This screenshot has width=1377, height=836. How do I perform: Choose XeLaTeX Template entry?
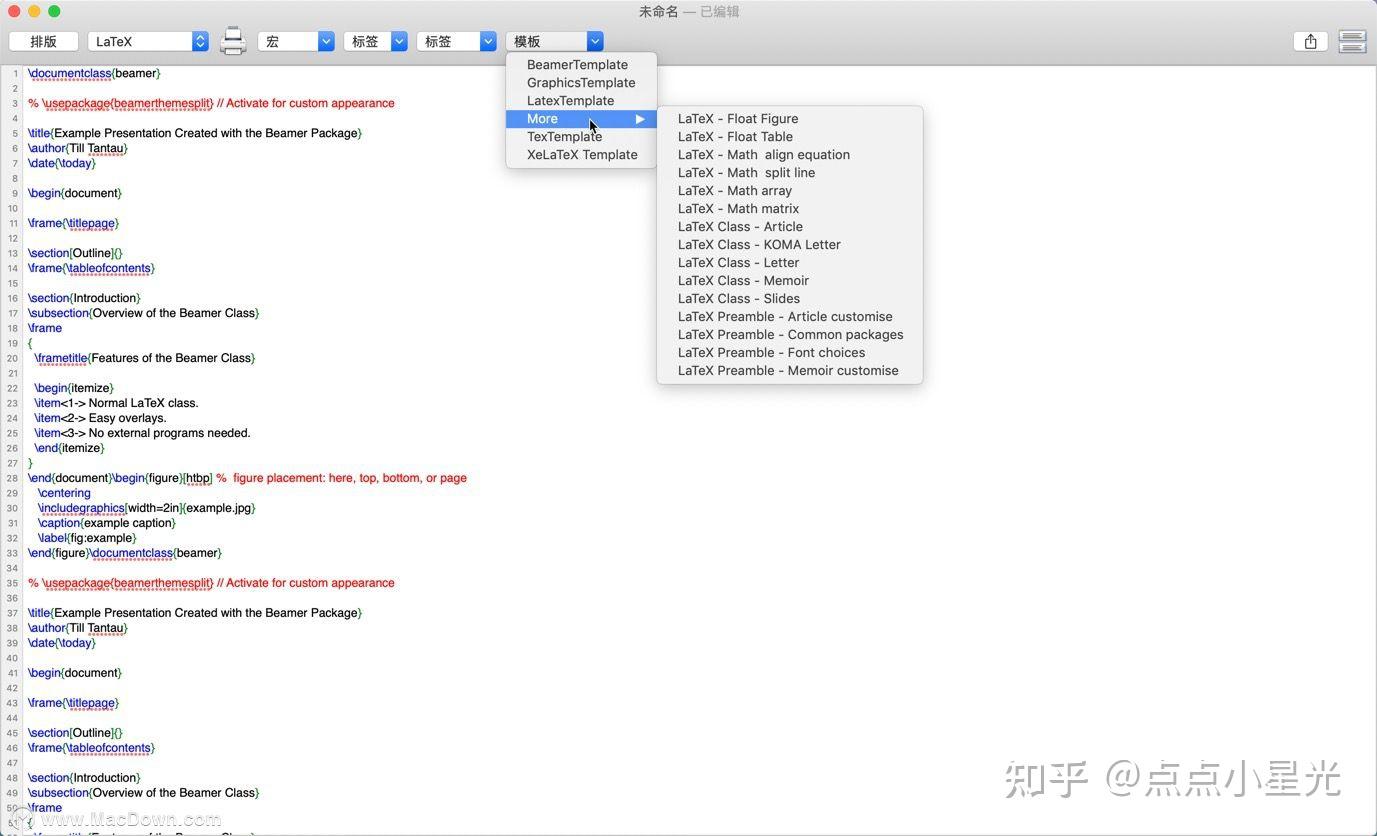[x=581, y=155]
